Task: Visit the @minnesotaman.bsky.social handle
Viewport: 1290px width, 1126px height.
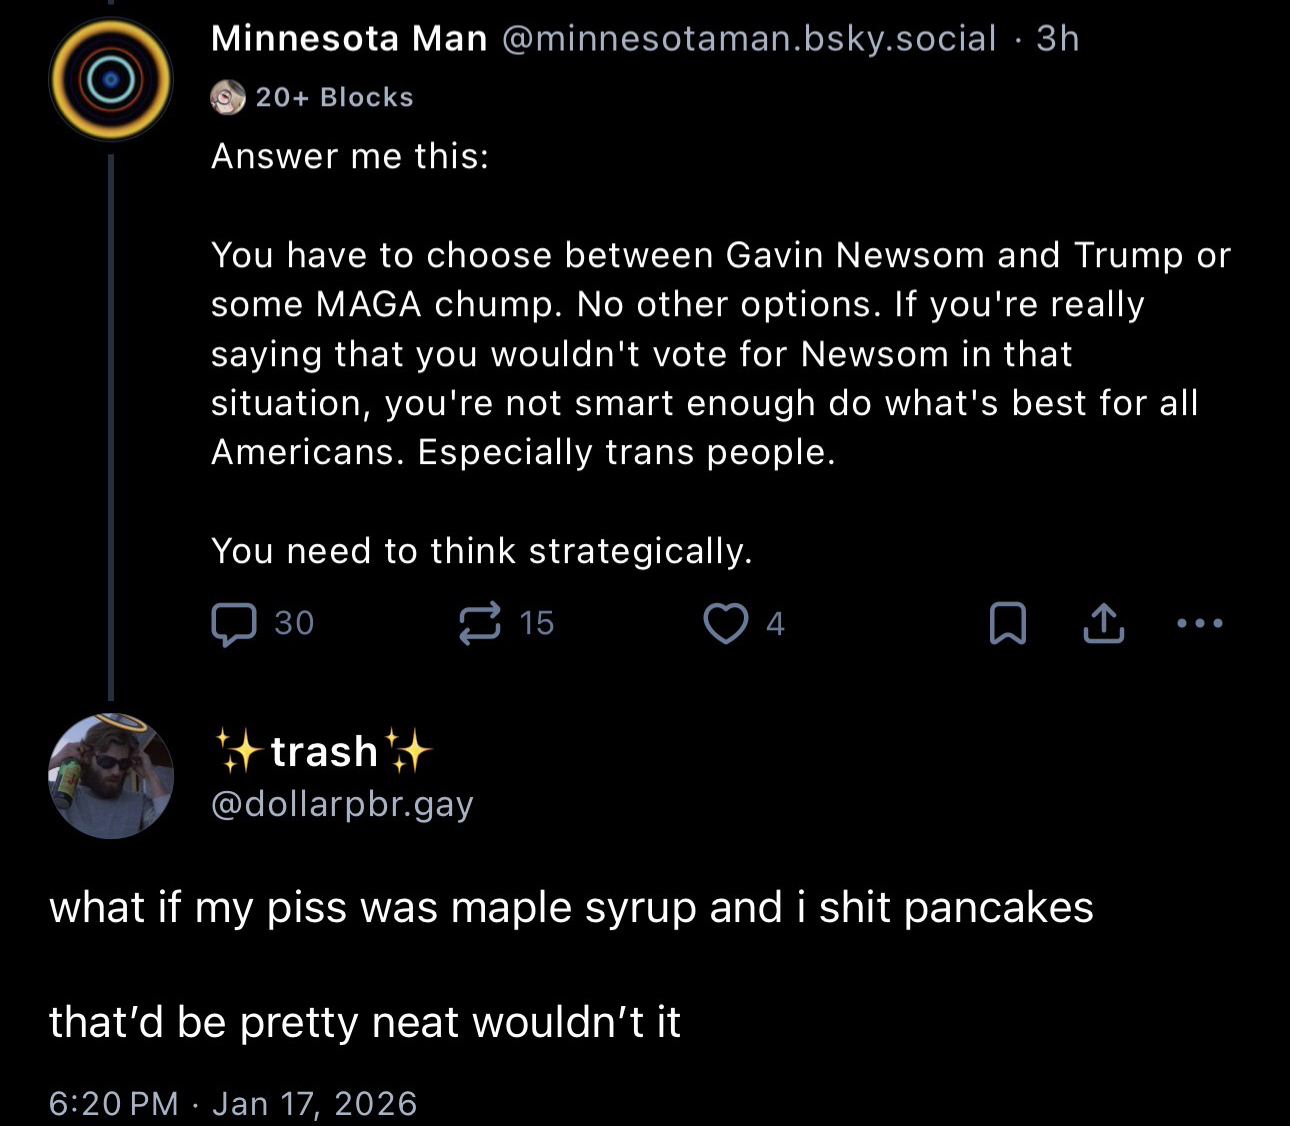Action: (748, 38)
